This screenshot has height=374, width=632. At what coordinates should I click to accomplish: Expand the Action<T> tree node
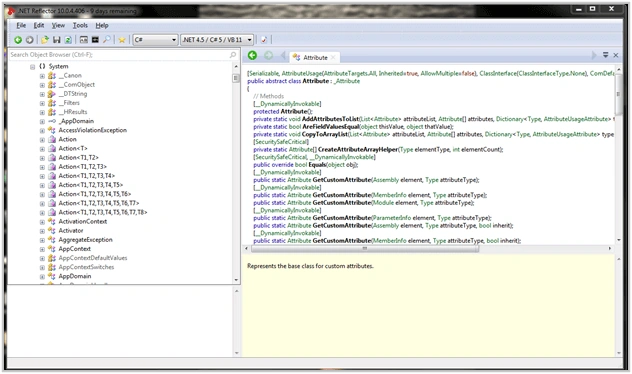click(42, 149)
